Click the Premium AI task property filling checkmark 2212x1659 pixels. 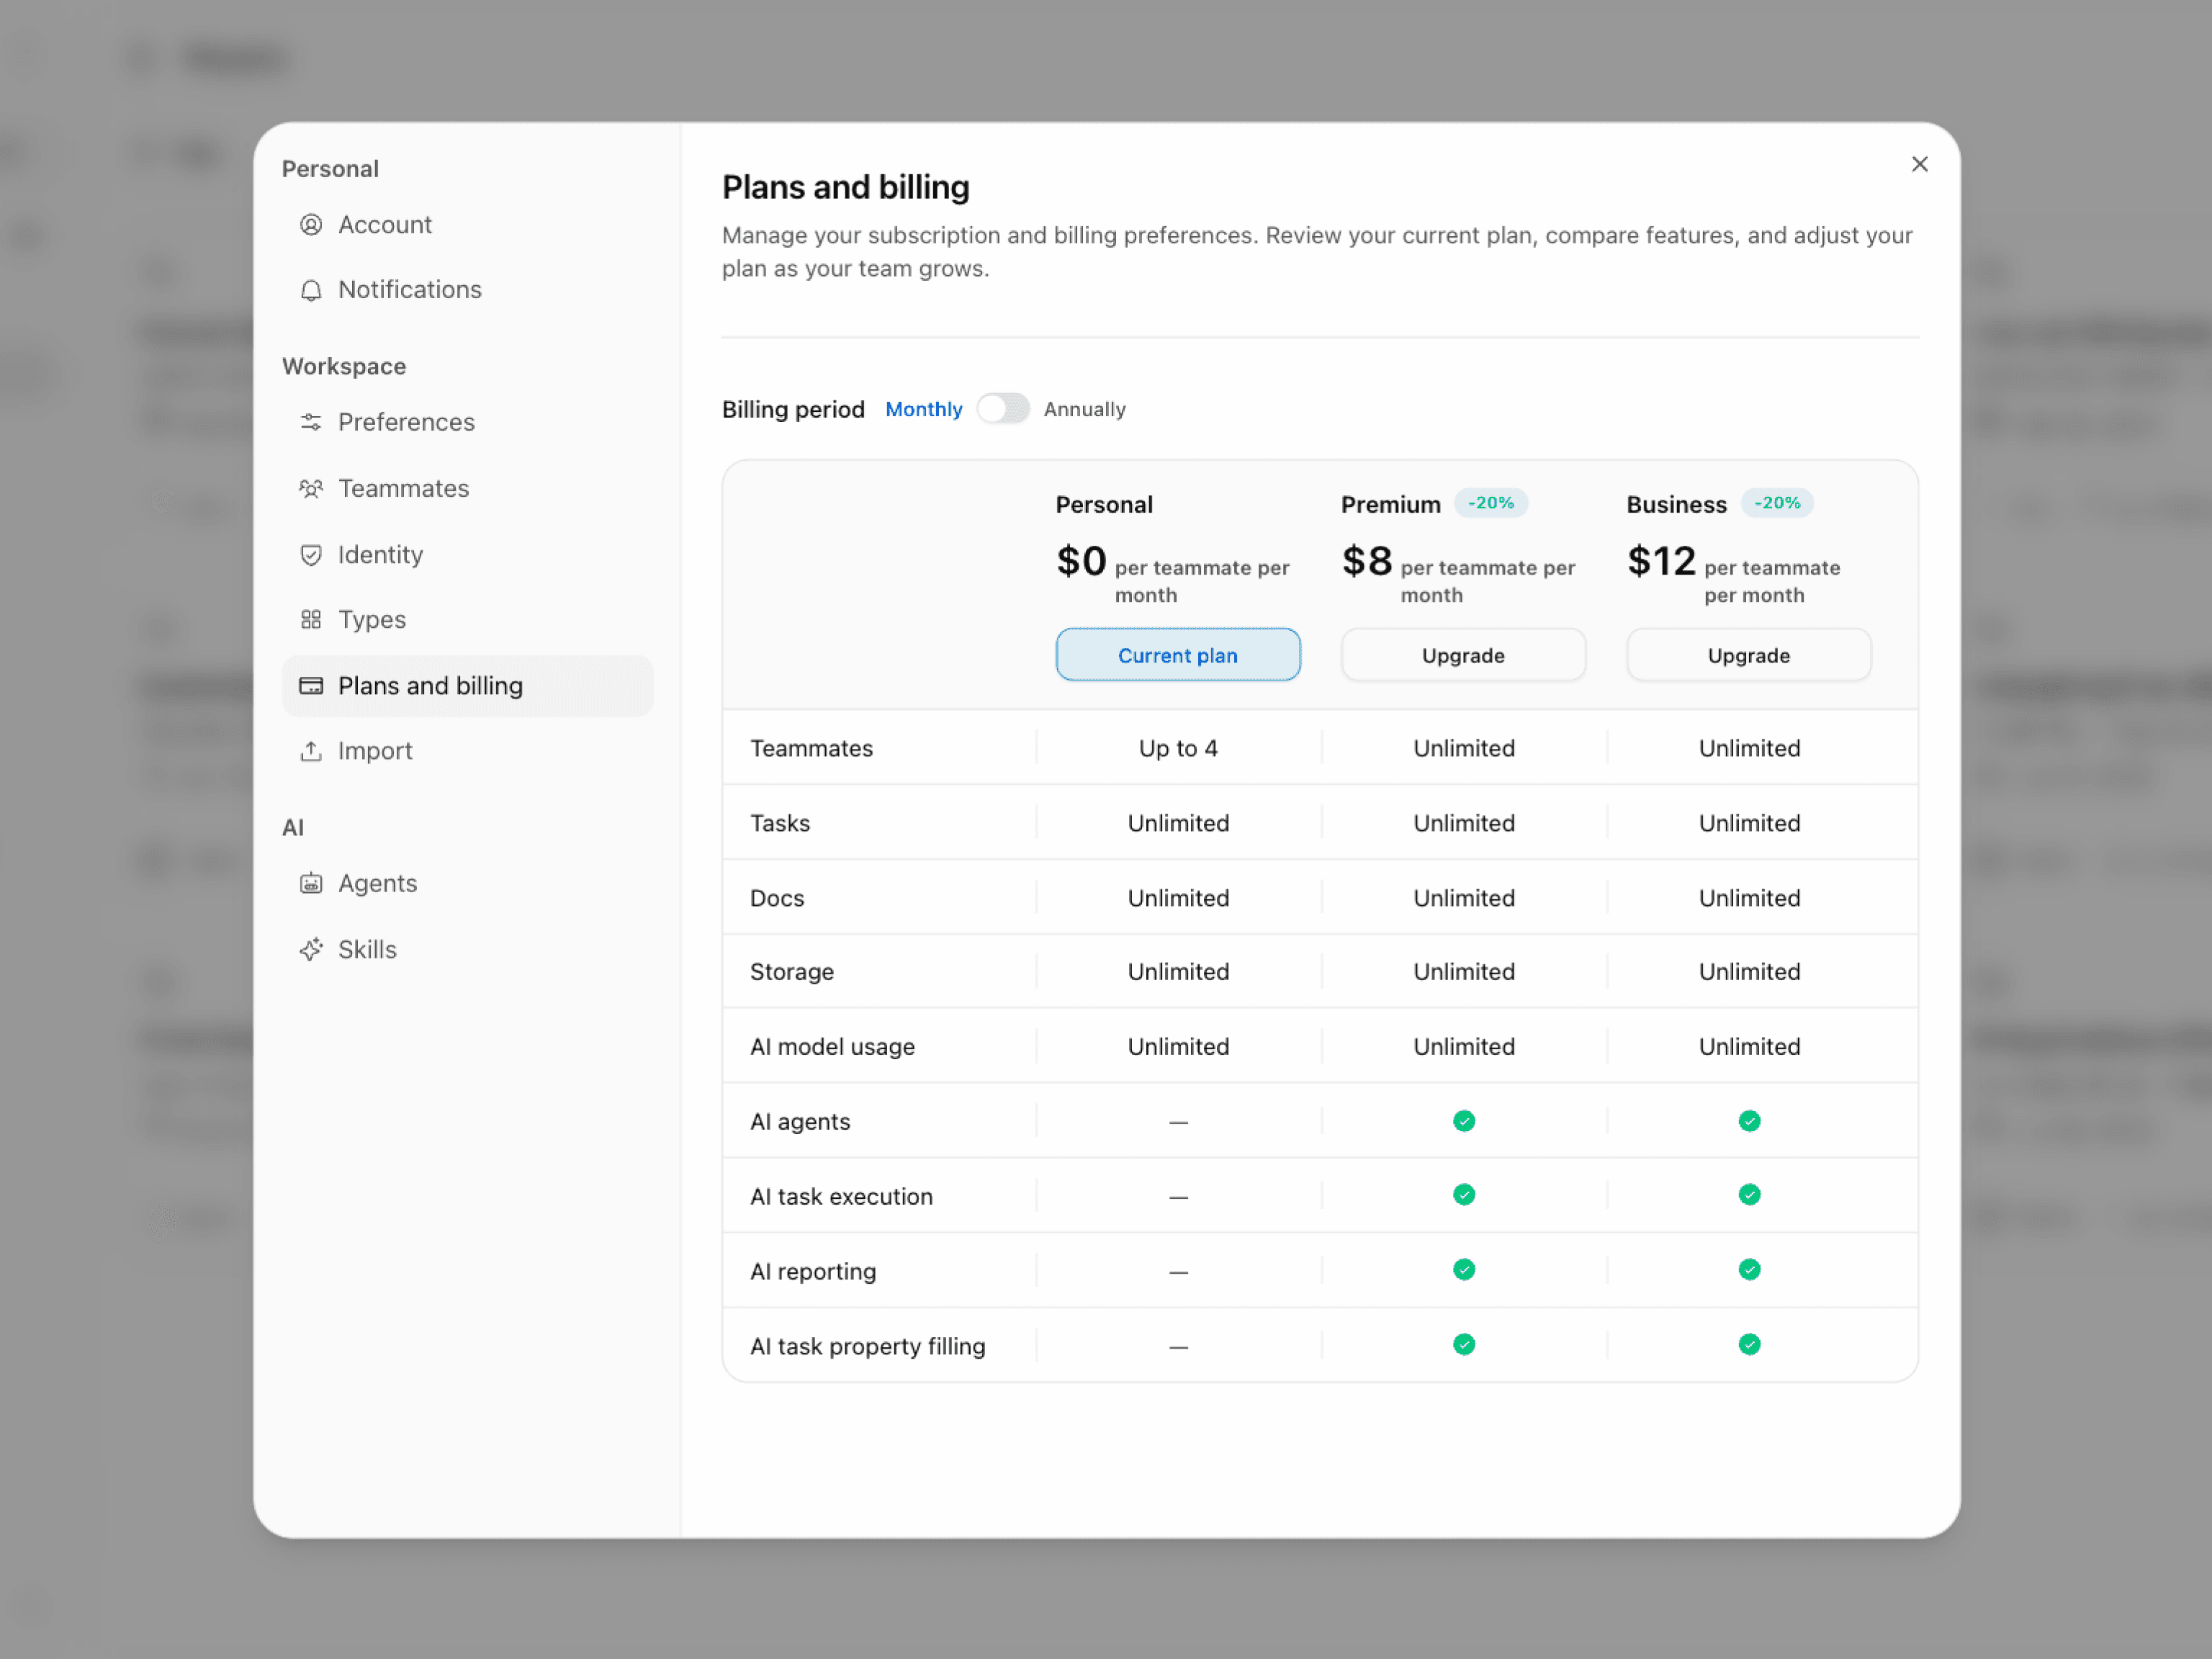(x=1463, y=1345)
